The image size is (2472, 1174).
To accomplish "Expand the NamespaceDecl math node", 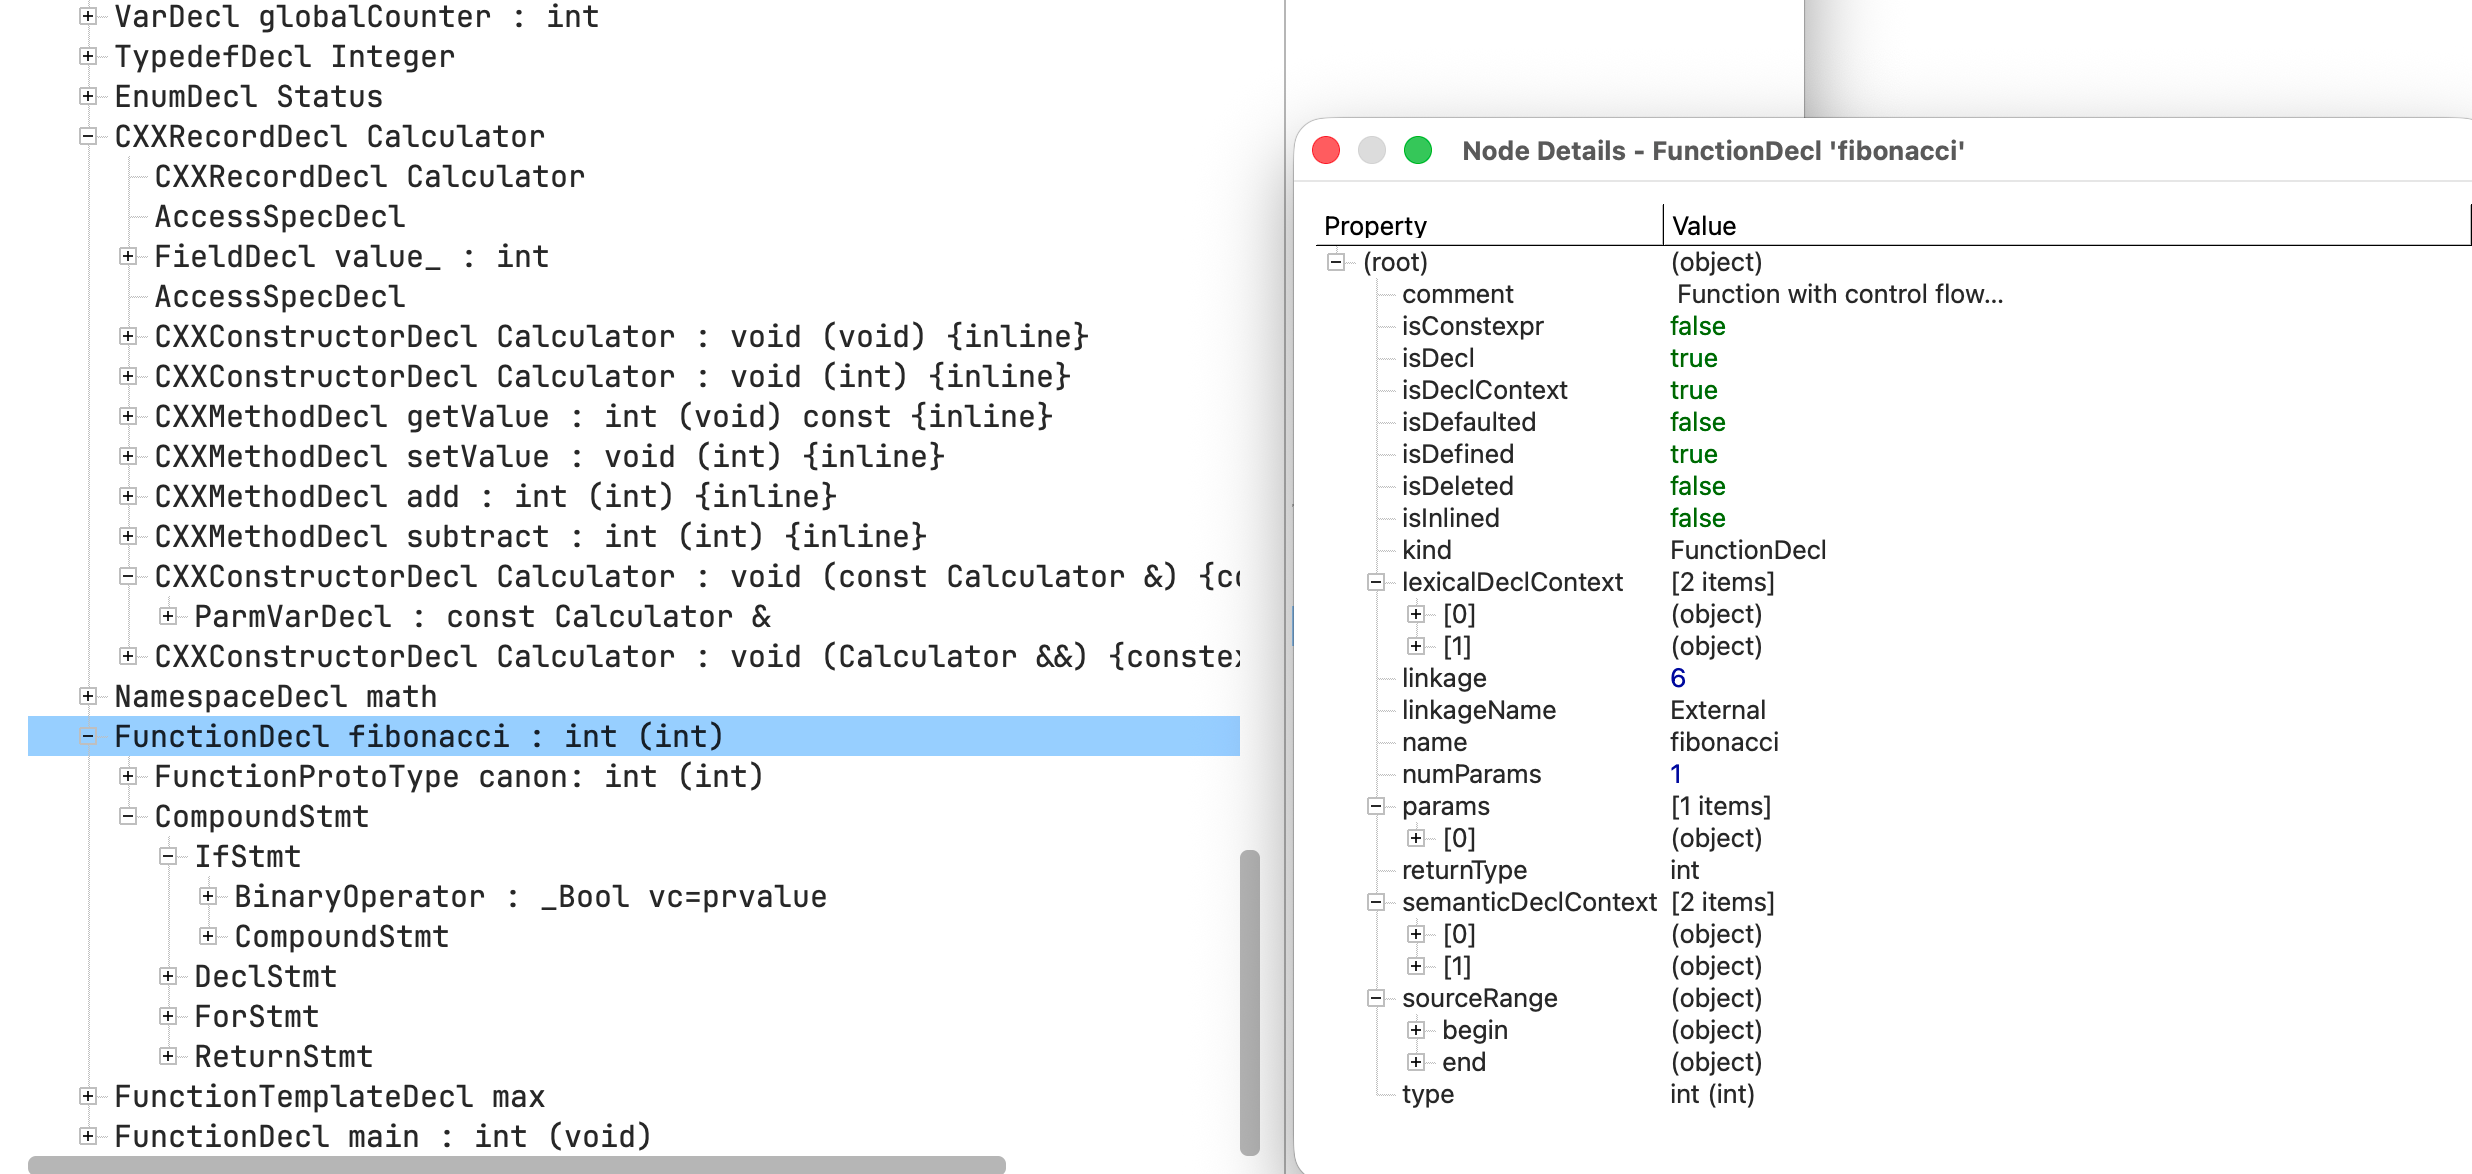I will [88, 696].
